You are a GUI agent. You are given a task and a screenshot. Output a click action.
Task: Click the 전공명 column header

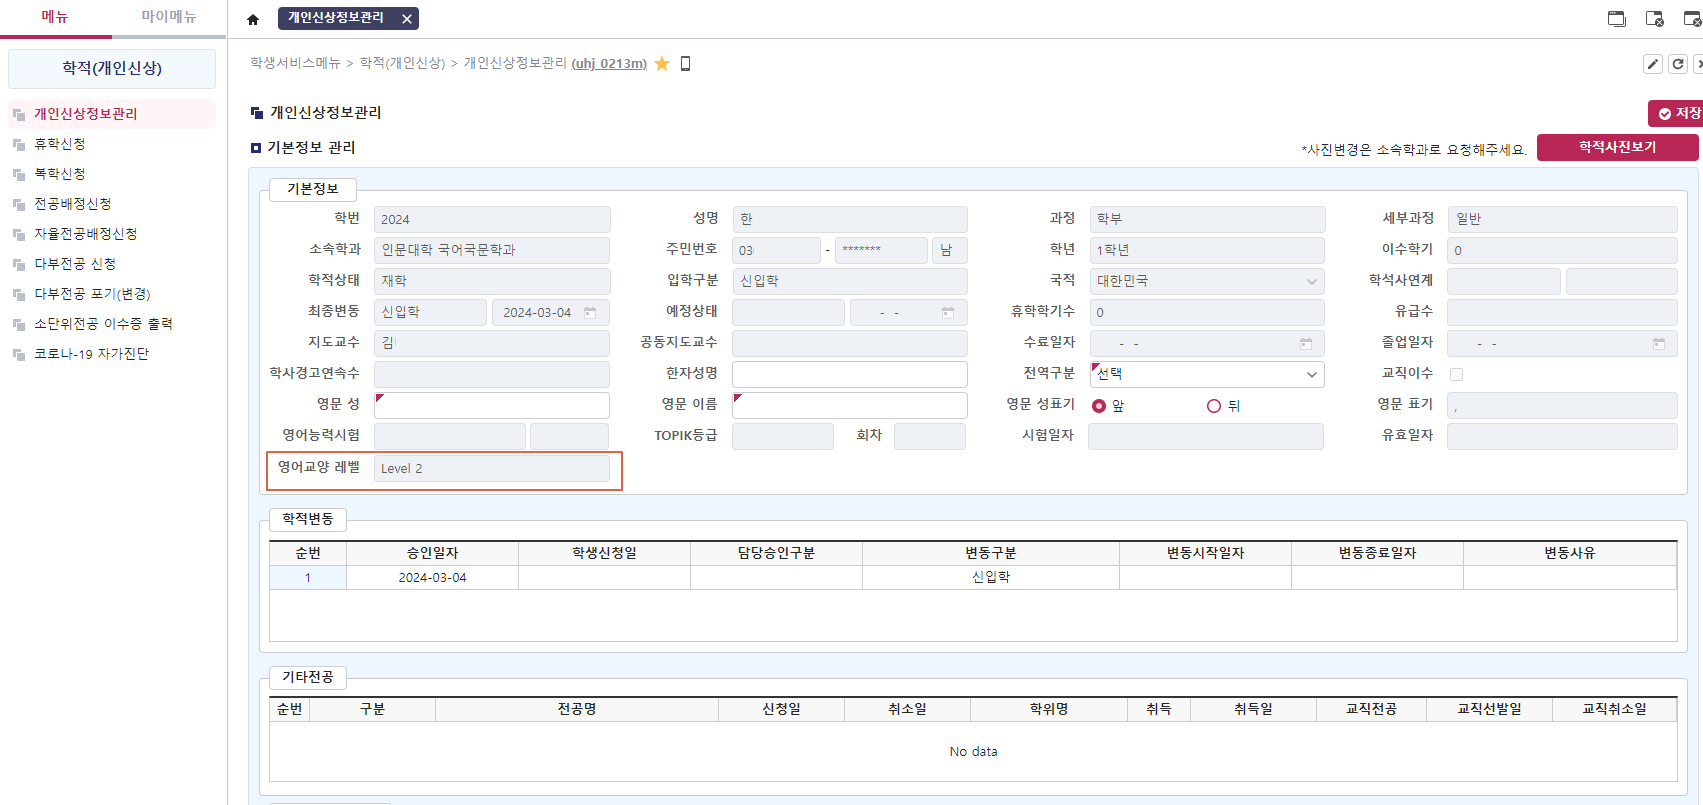(577, 709)
